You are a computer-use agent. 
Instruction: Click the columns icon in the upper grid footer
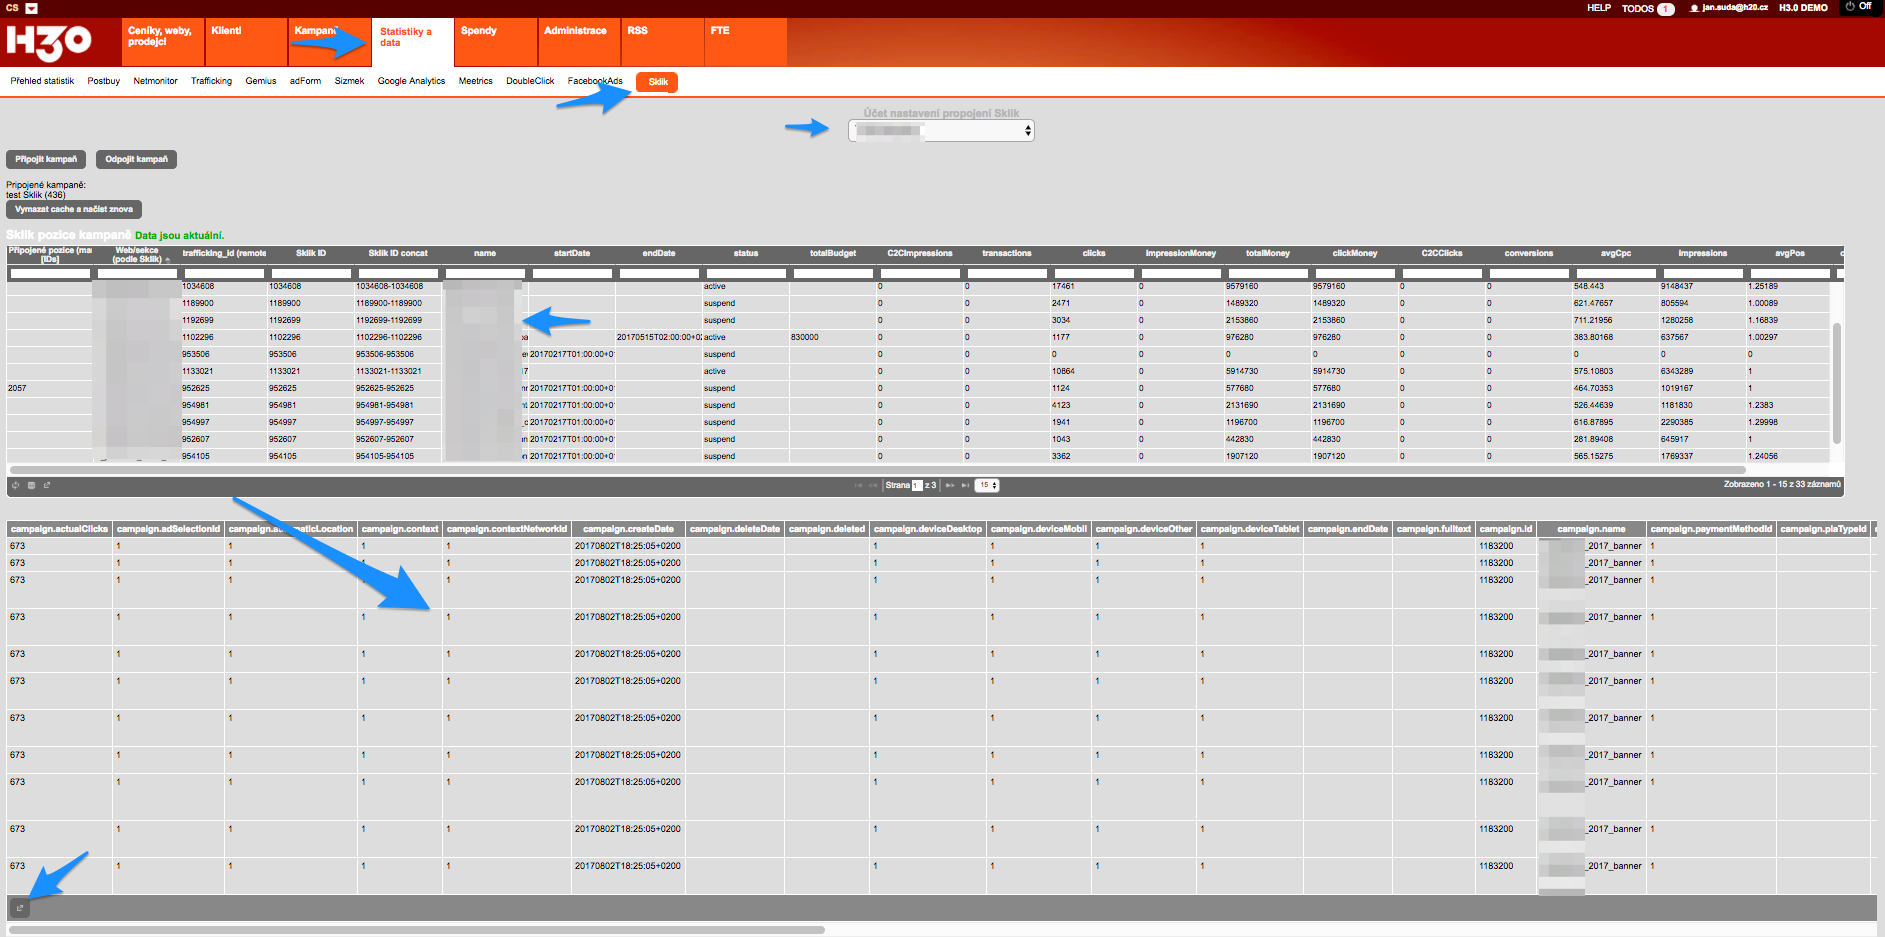tap(31, 485)
